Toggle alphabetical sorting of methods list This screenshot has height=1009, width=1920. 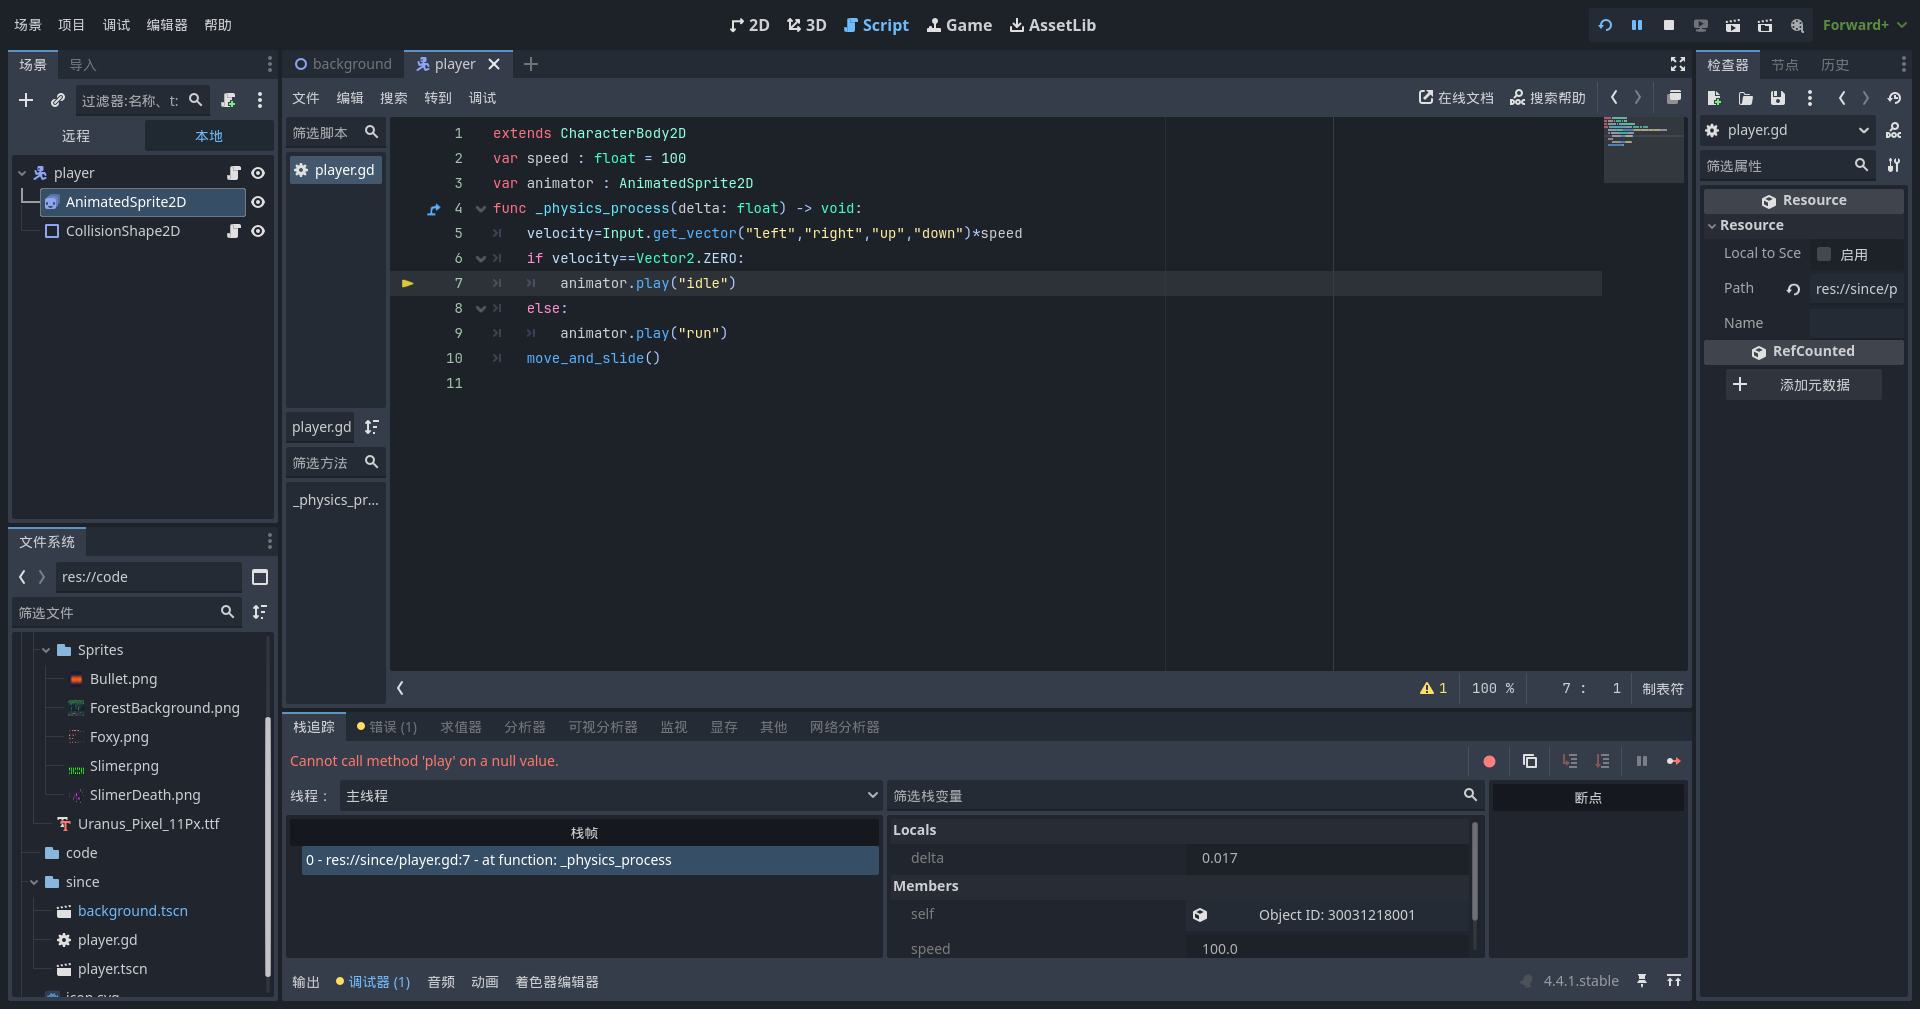click(372, 427)
